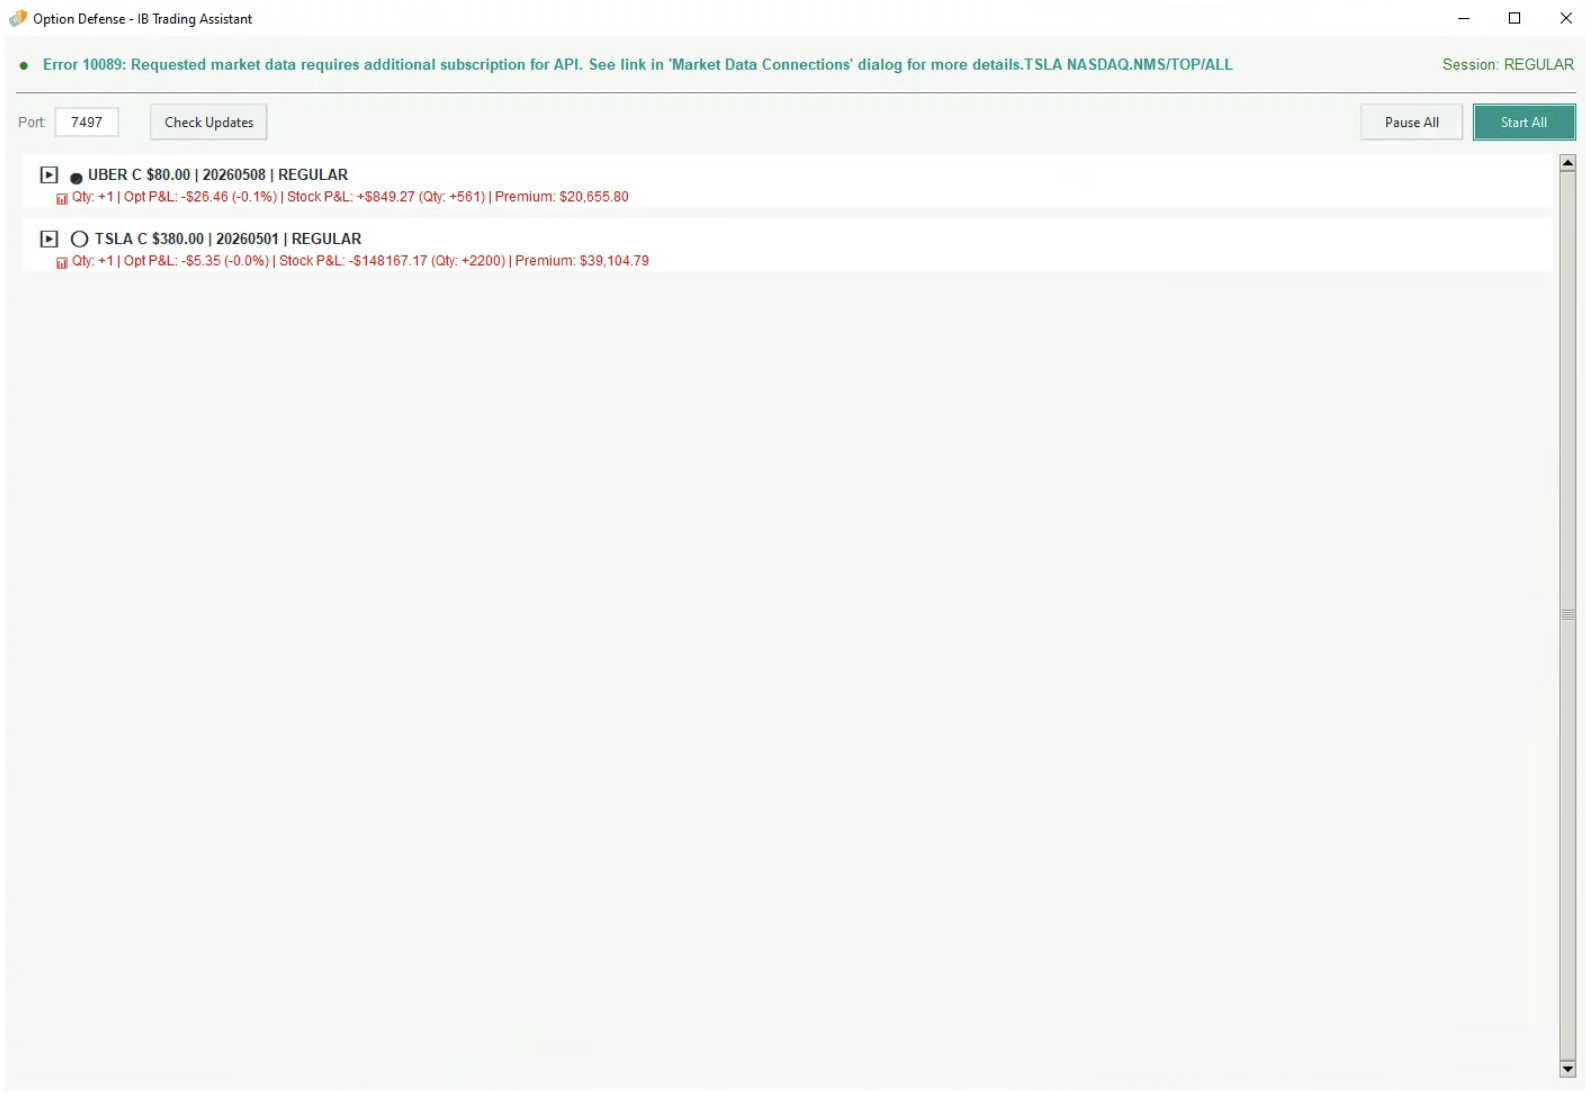The width and height of the screenshot is (1592, 1094).
Task: Focus the Port input field showing 7497
Action: (87, 122)
